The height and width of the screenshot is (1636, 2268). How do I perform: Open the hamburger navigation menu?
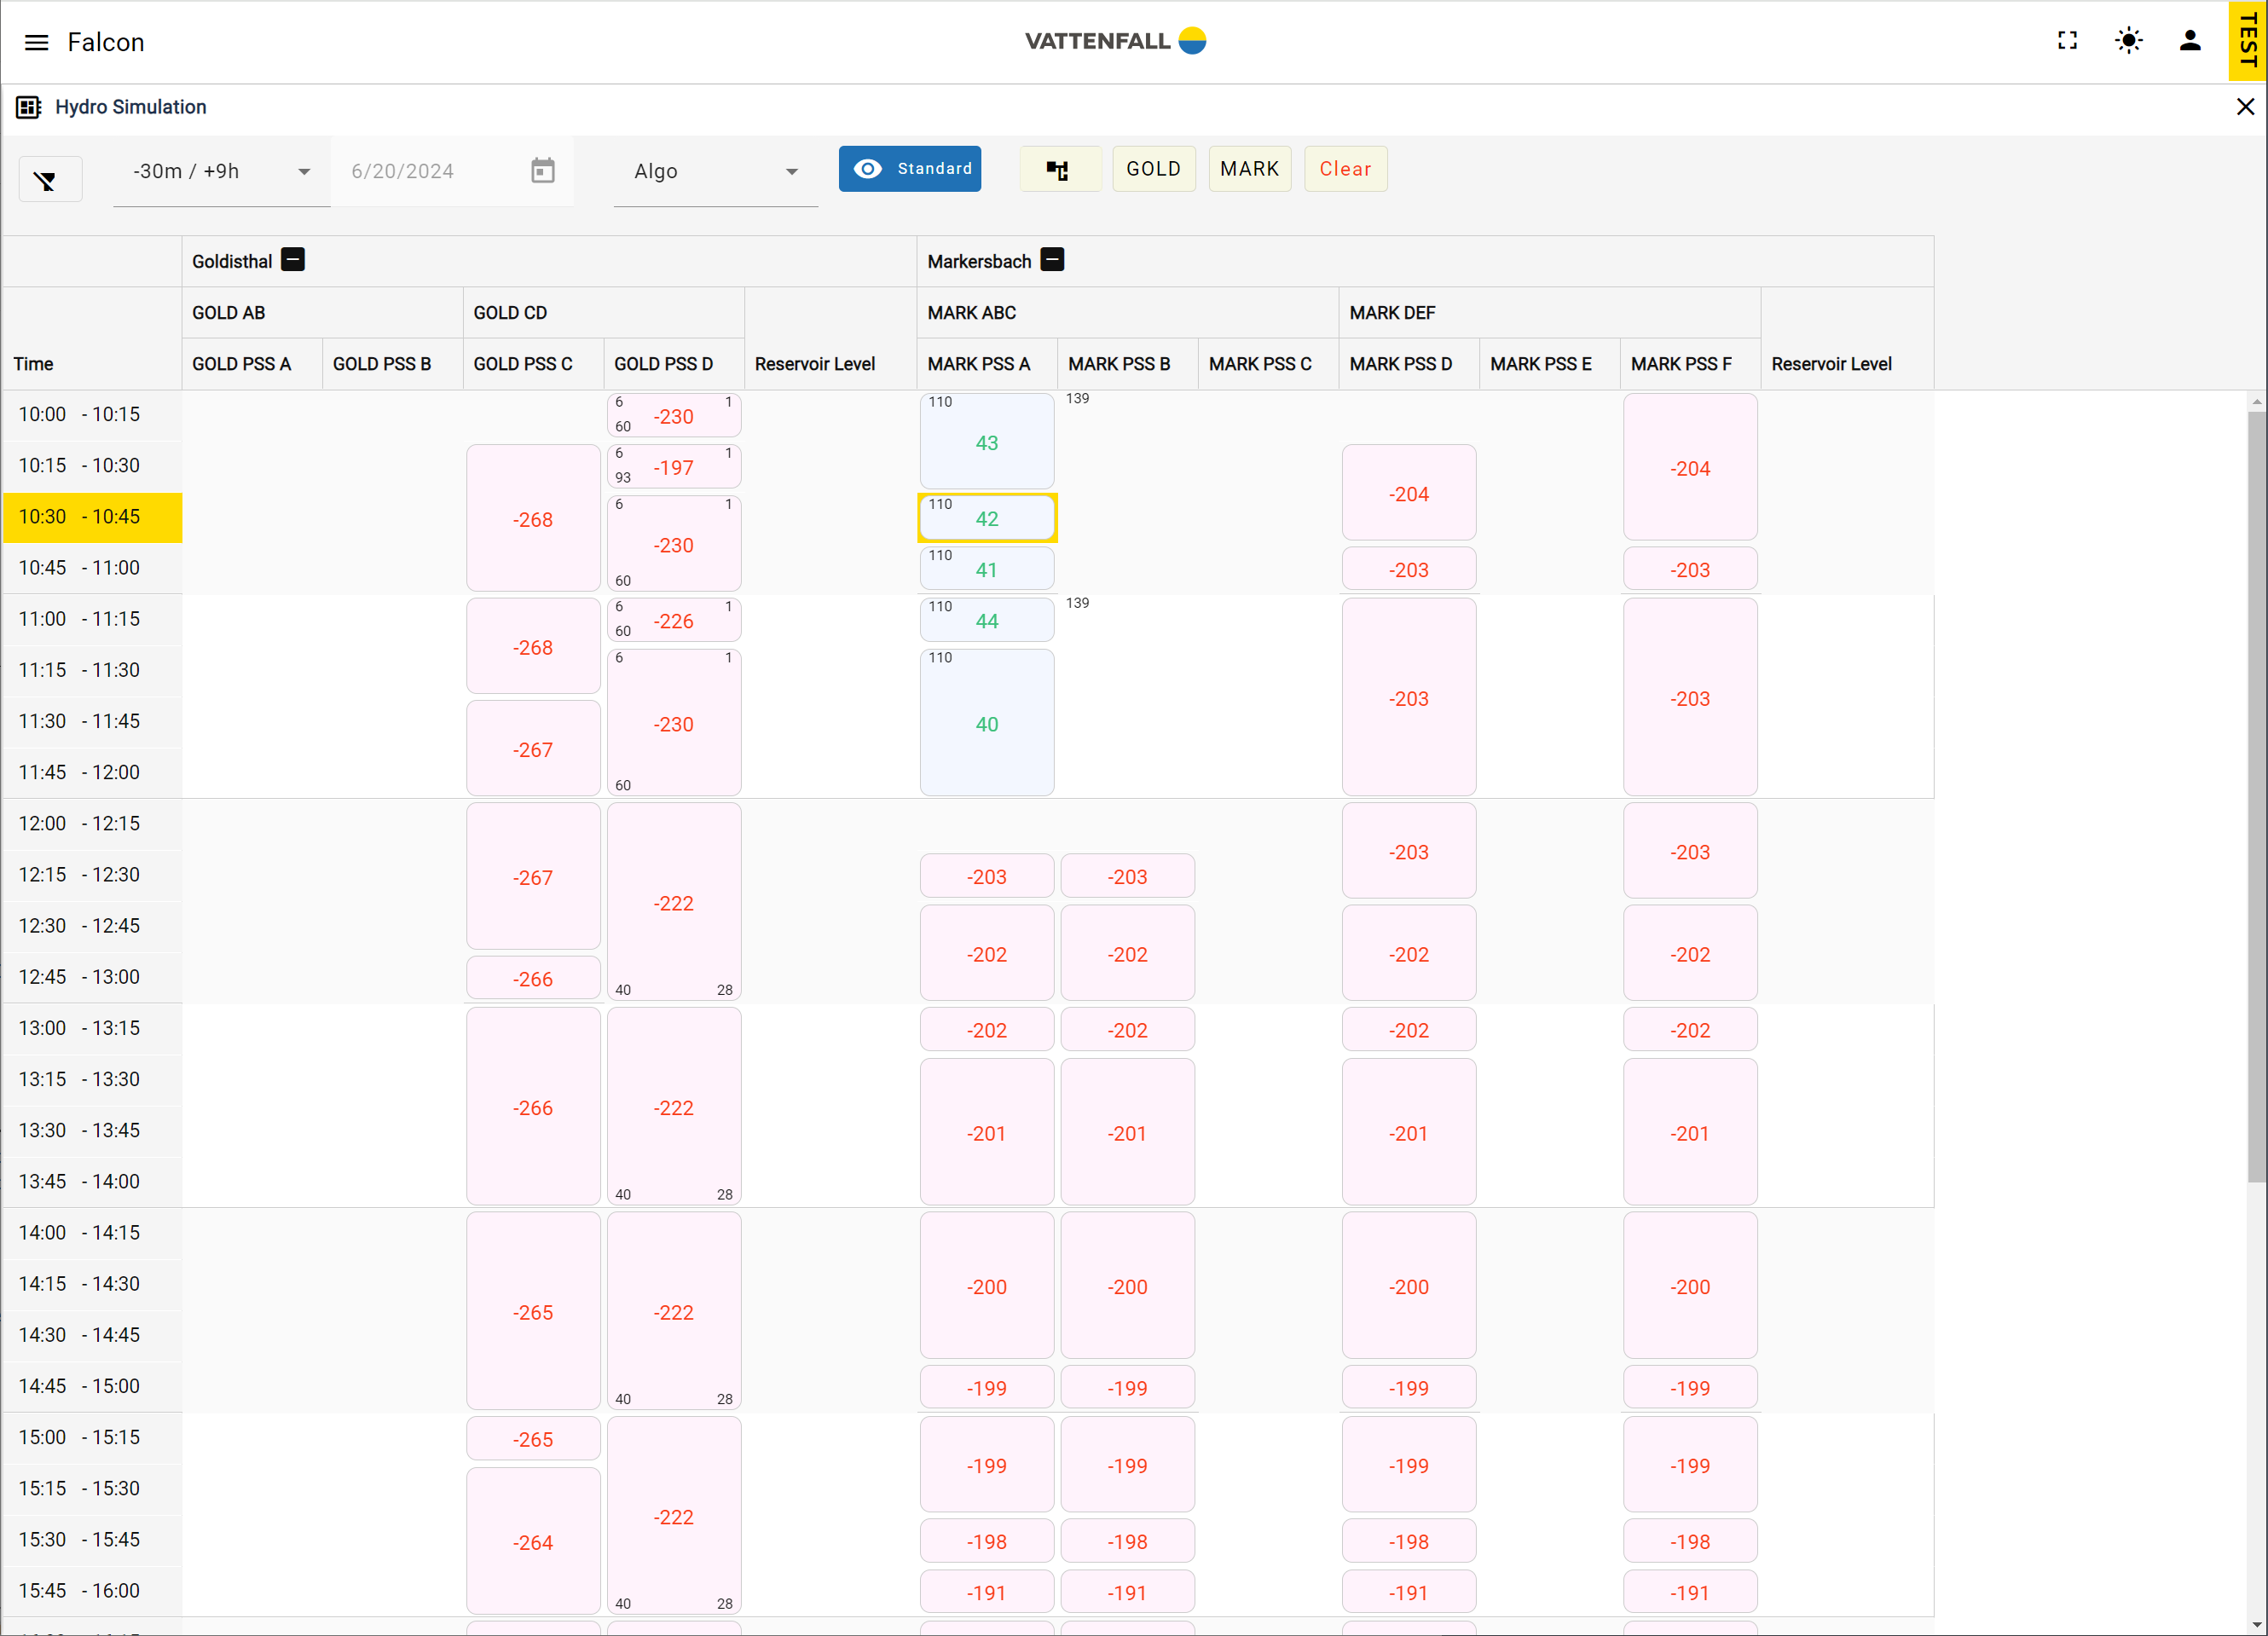(x=36, y=42)
